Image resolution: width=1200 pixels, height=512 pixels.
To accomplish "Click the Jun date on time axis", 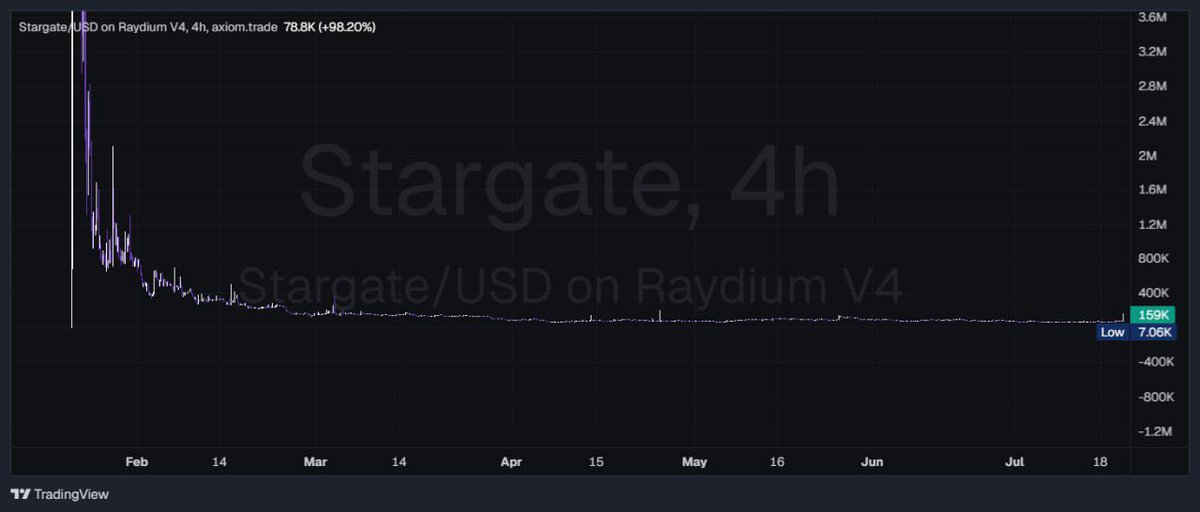I will [x=873, y=462].
